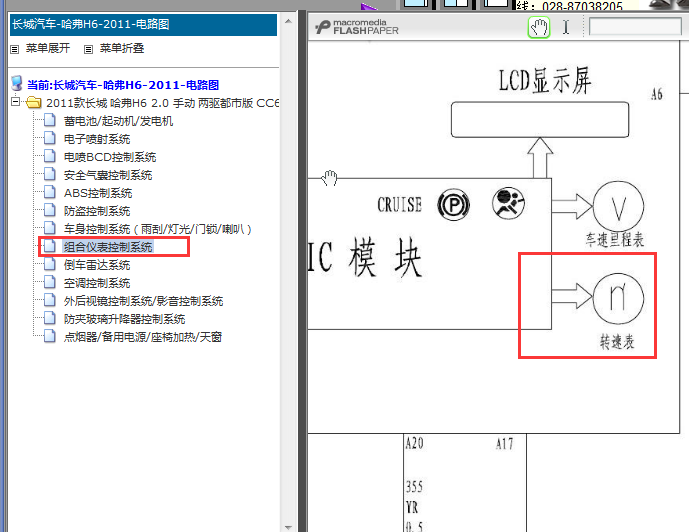689x532 pixels.
Task: Open 外后视镜控制系统/影音控制系统 diagram
Action: click(x=143, y=301)
